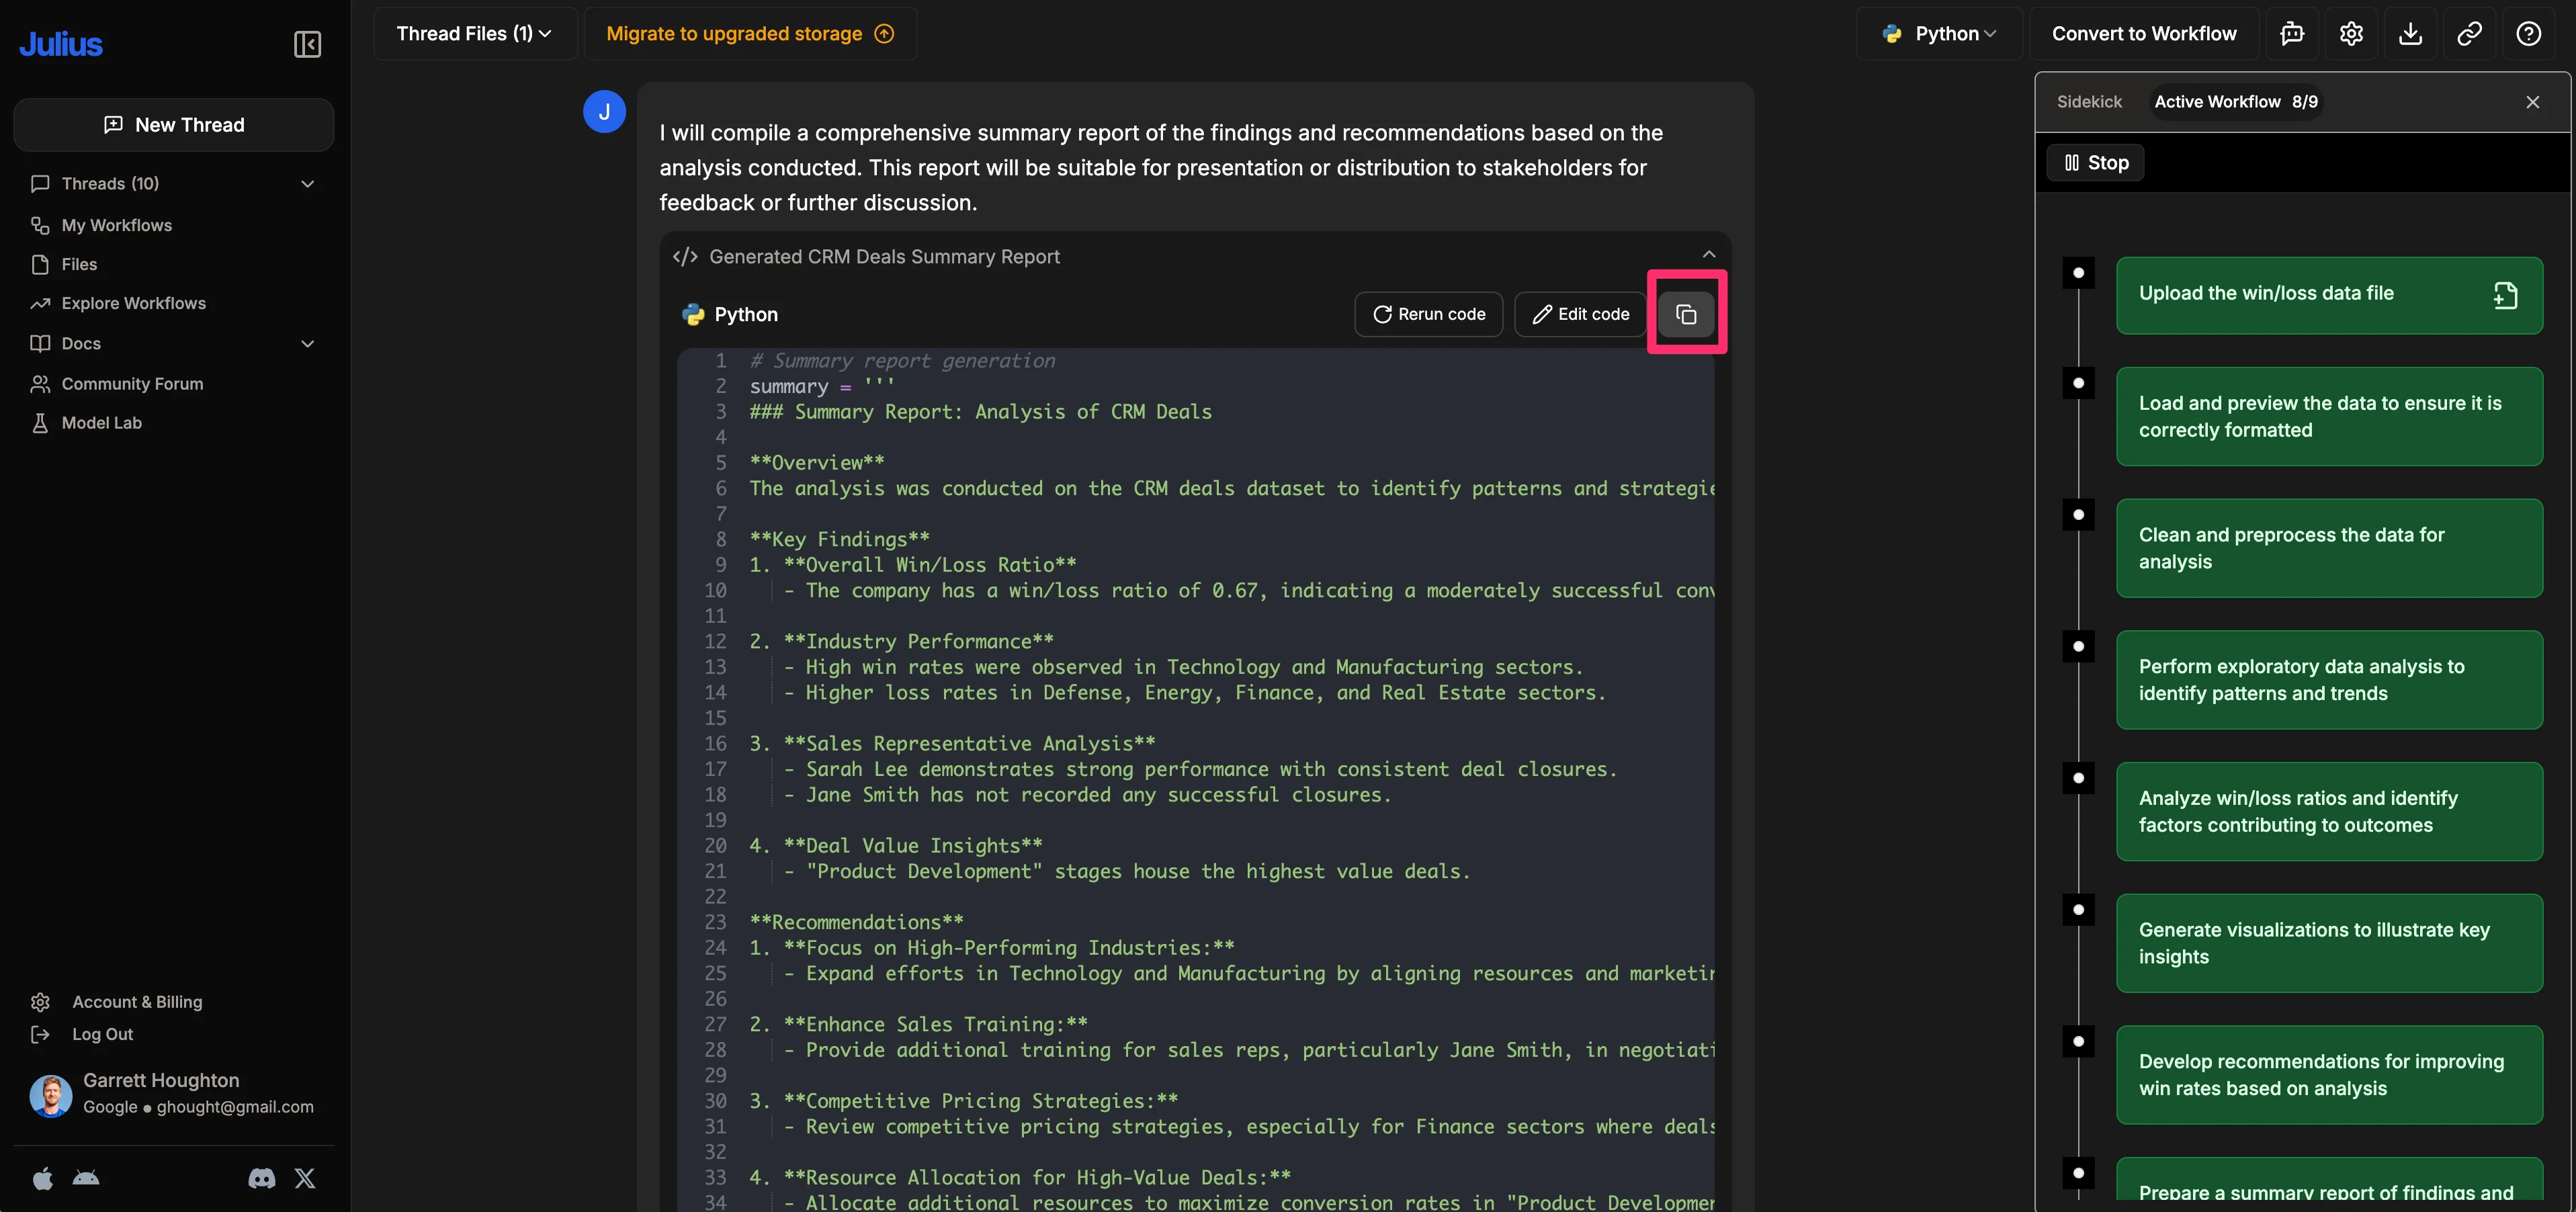Open the help question mark icon
Viewport: 2576px width, 1212px height.
pos(2528,34)
